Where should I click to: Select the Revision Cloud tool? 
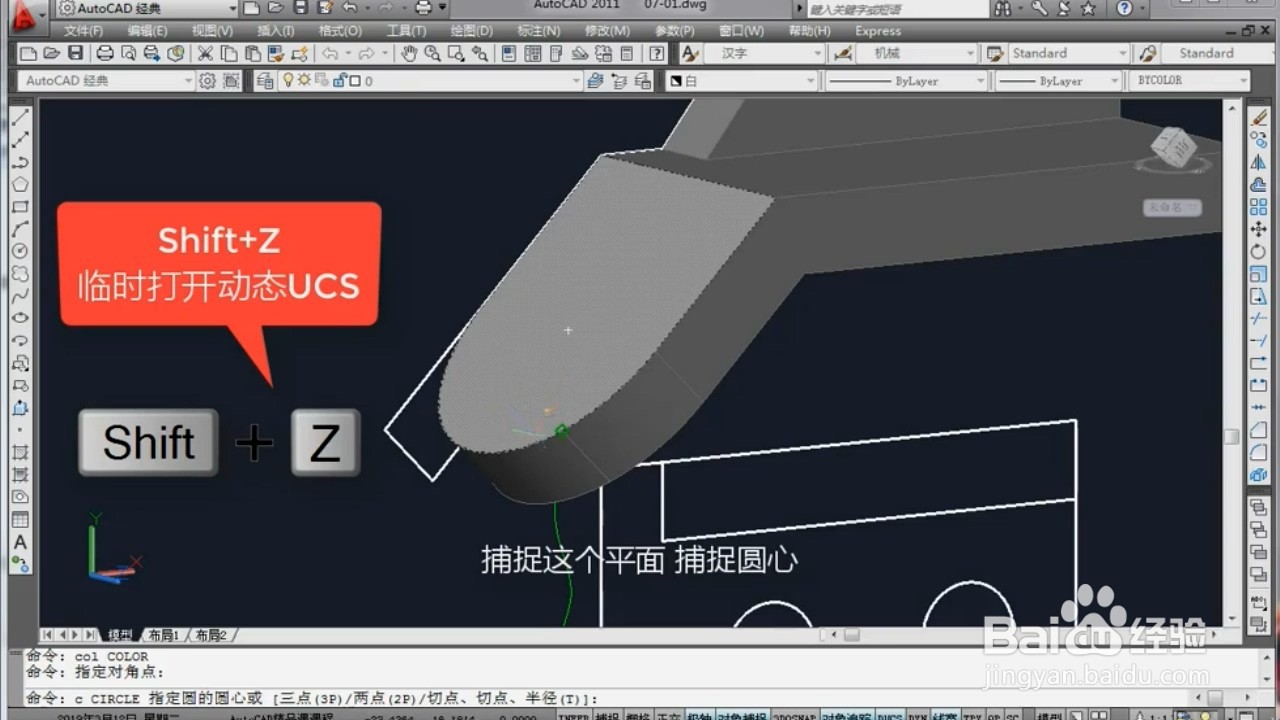20,274
